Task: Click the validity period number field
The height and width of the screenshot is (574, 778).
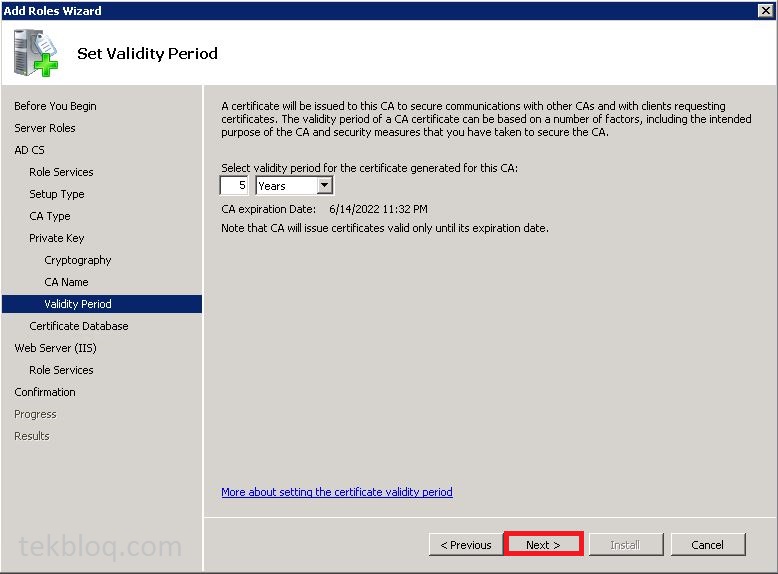Action: point(234,186)
